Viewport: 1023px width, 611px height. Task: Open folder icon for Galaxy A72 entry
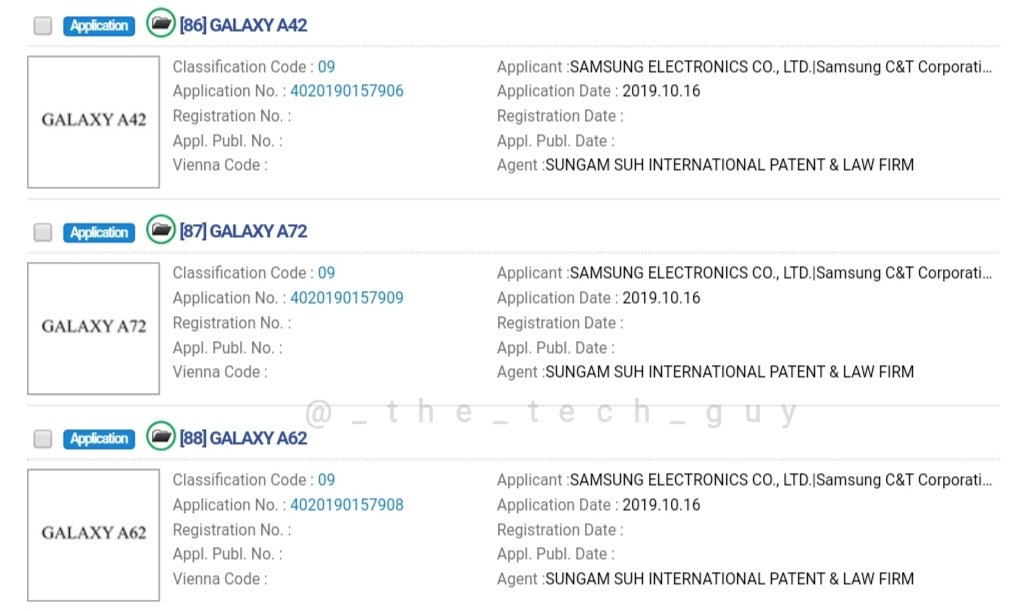(161, 230)
